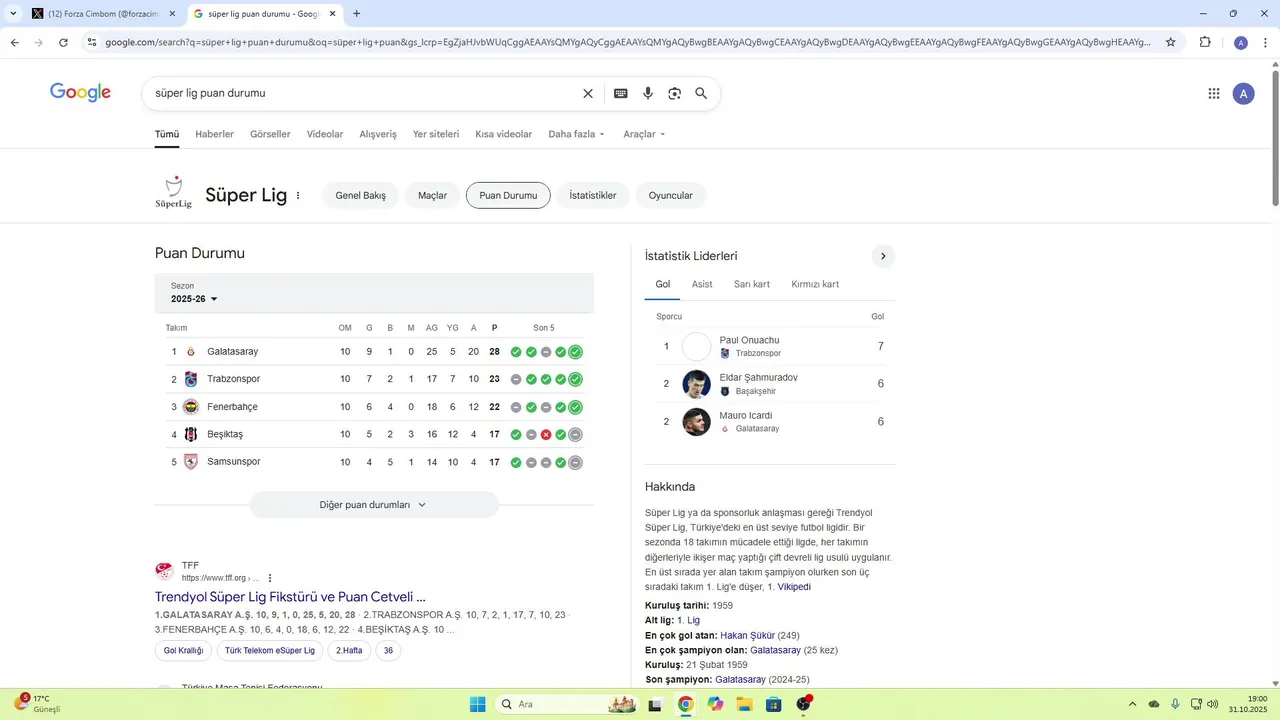Switch to the Yer siteleri tab
Image resolution: width=1280 pixels, height=720 pixels.
point(436,134)
